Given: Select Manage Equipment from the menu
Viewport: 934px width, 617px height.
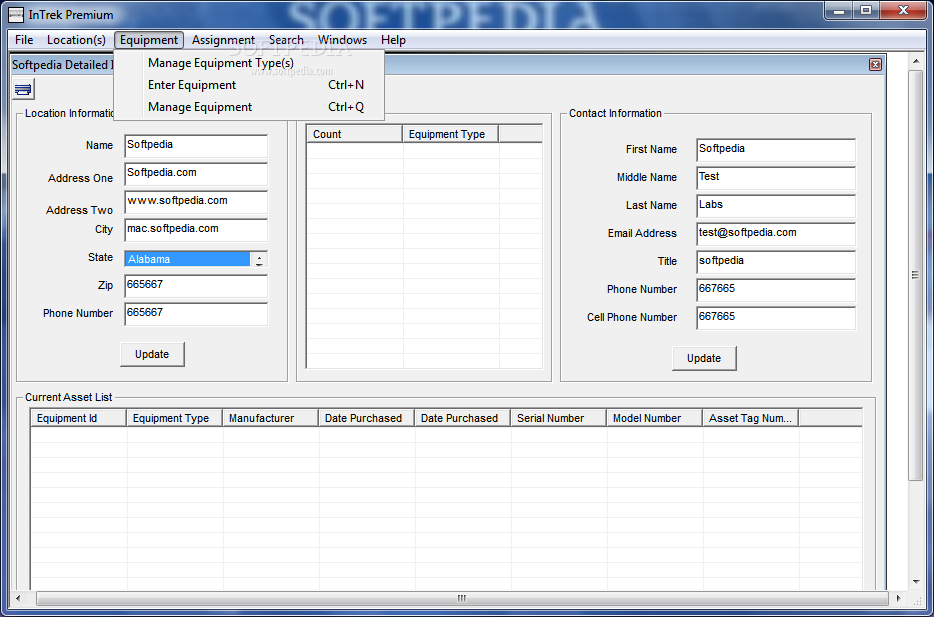Looking at the screenshot, I should click(x=249, y=107).
